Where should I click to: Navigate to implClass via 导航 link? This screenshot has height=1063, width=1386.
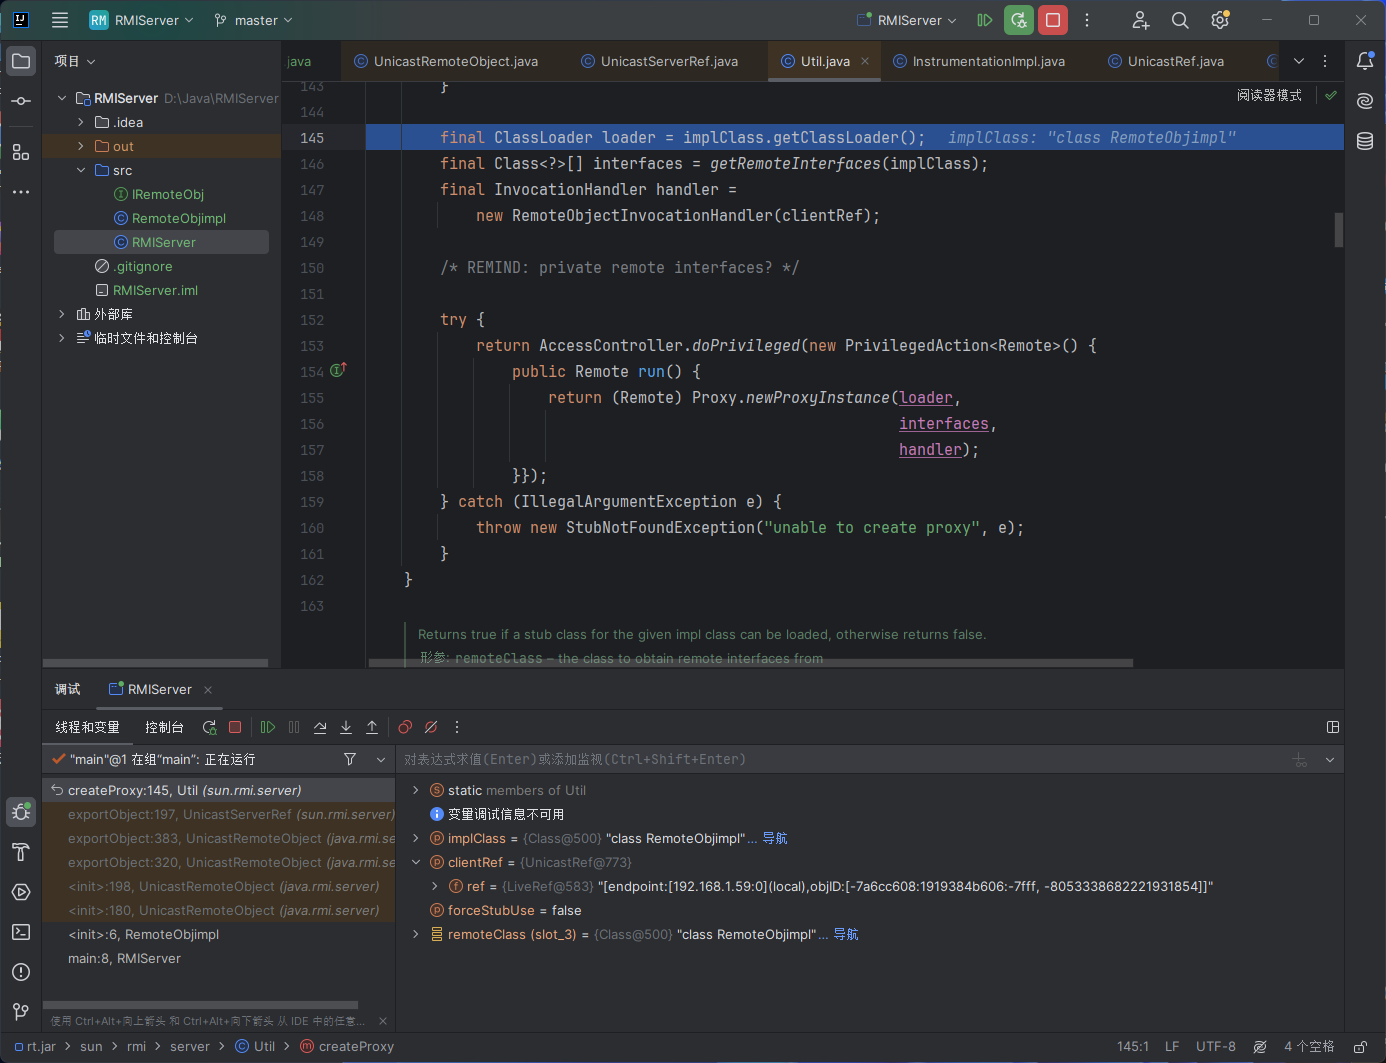coord(775,838)
